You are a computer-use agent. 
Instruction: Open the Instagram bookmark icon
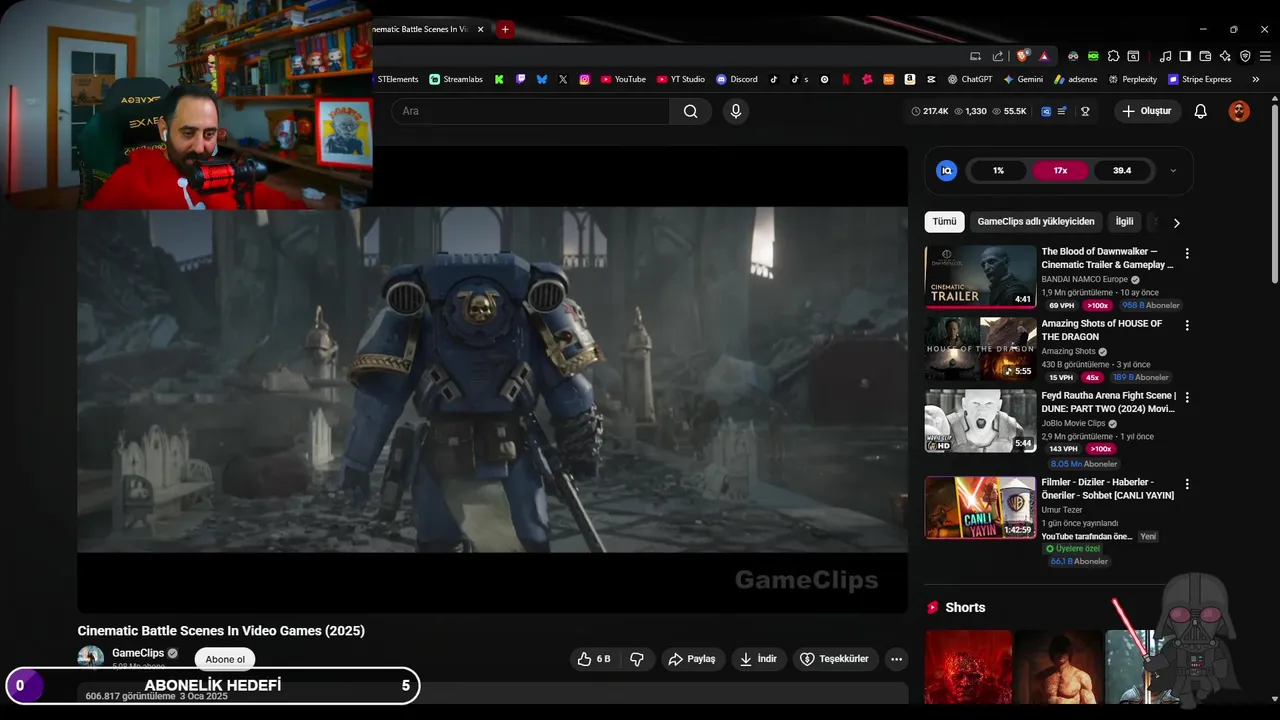[x=585, y=79]
